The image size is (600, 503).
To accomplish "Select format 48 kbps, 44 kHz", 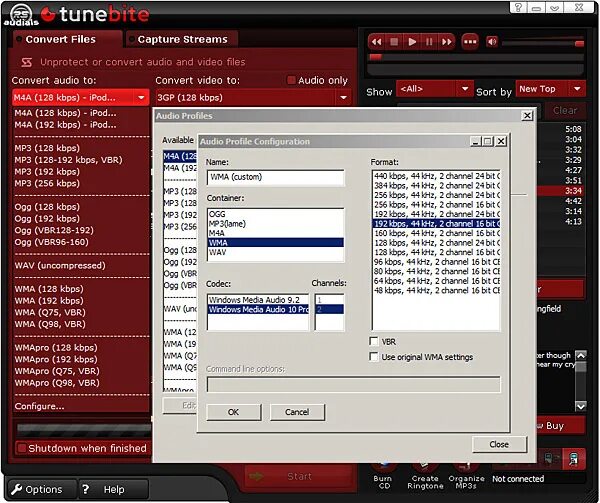I will tap(436, 290).
